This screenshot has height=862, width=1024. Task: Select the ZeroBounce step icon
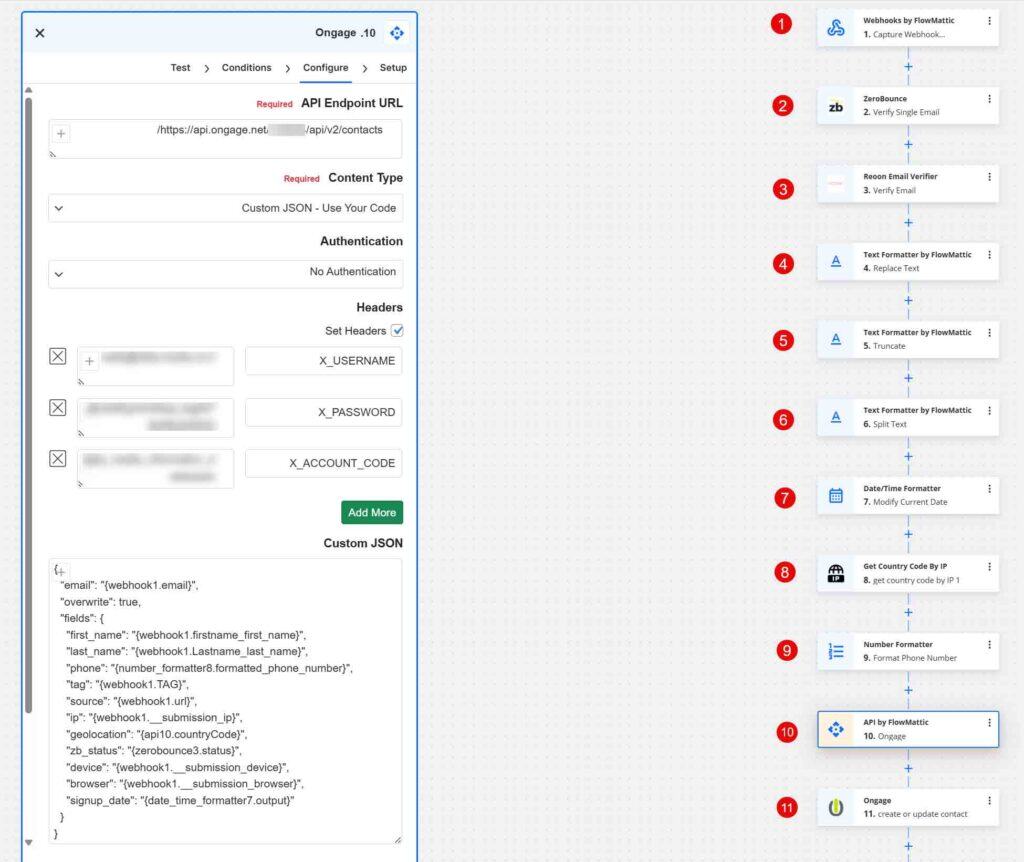coord(836,106)
